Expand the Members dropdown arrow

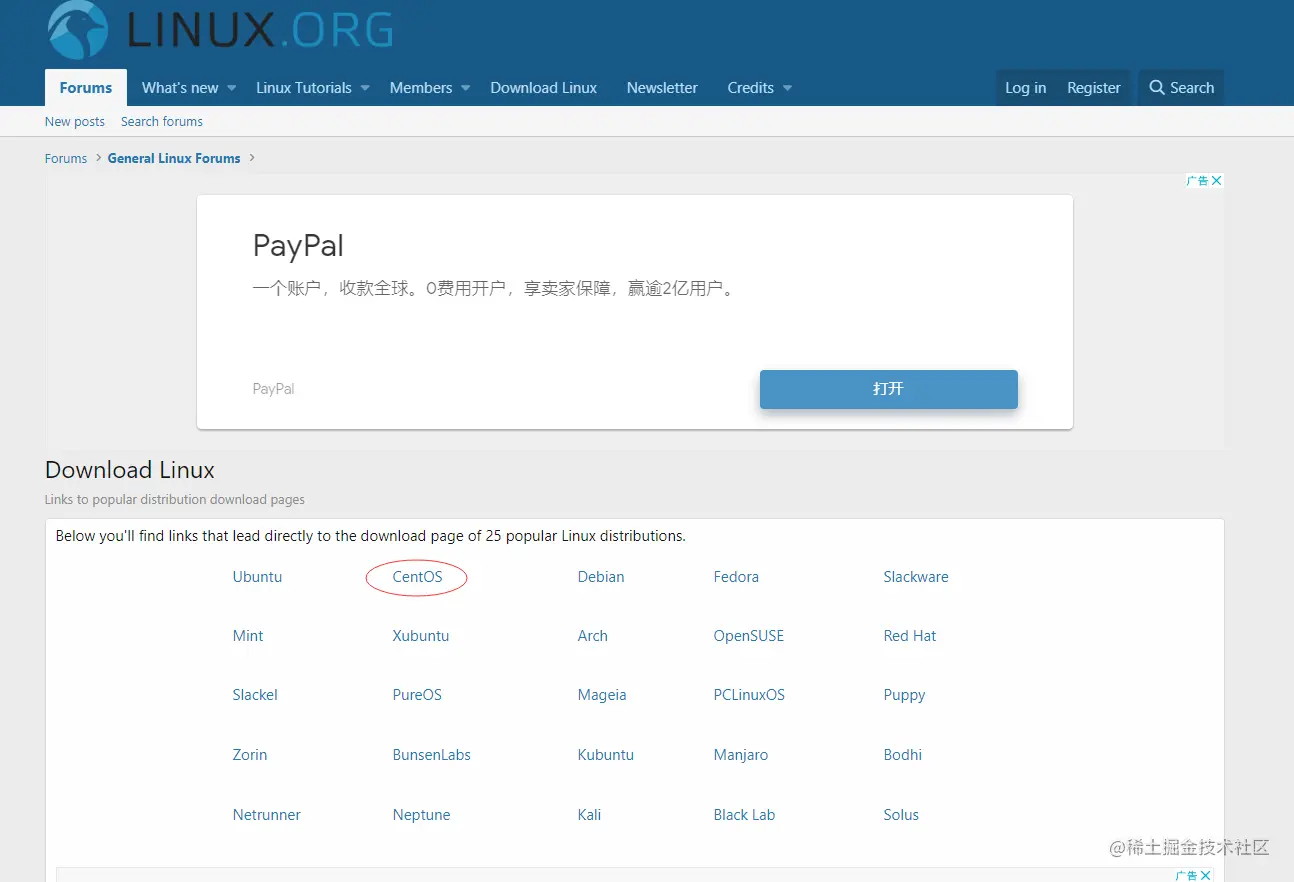coord(465,88)
